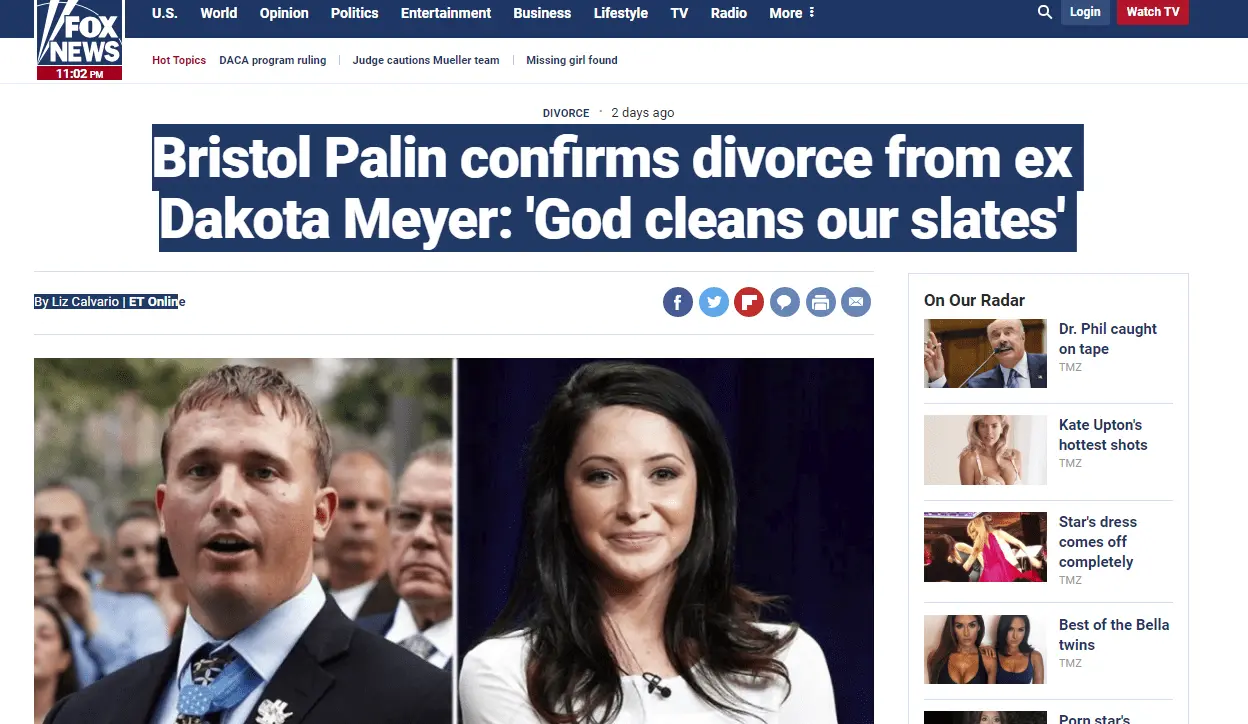Click the Fox News logo
The height and width of the screenshot is (724, 1248).
click(x=79, y=39)
